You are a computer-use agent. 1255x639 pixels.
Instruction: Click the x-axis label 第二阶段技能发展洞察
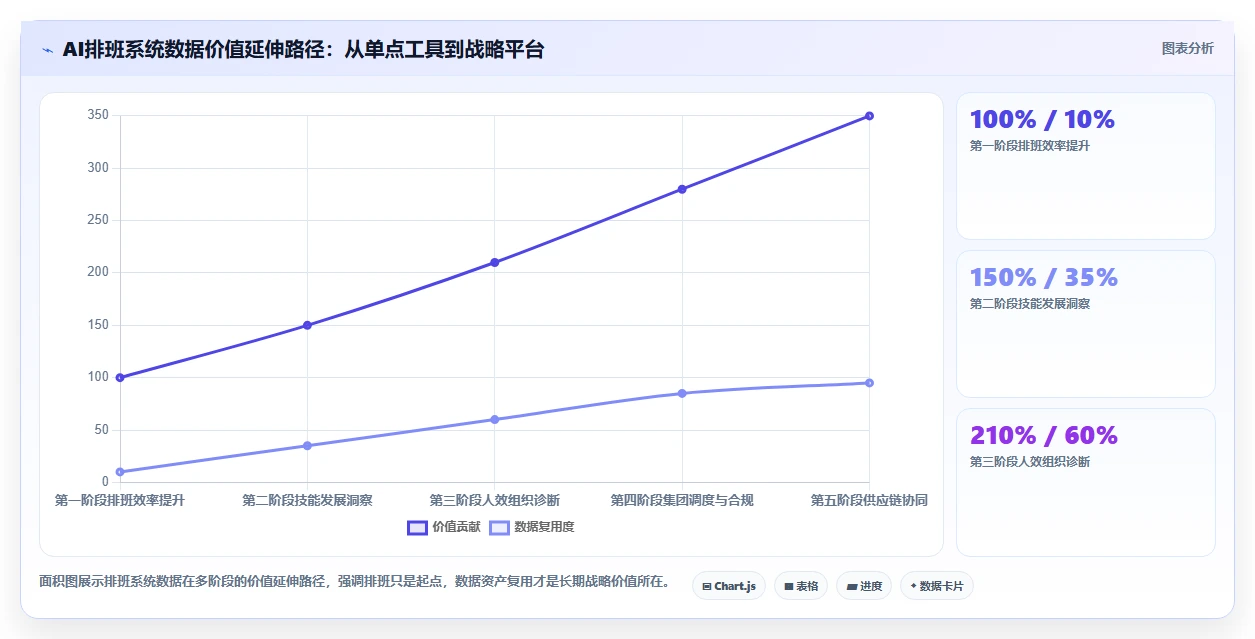307,500
